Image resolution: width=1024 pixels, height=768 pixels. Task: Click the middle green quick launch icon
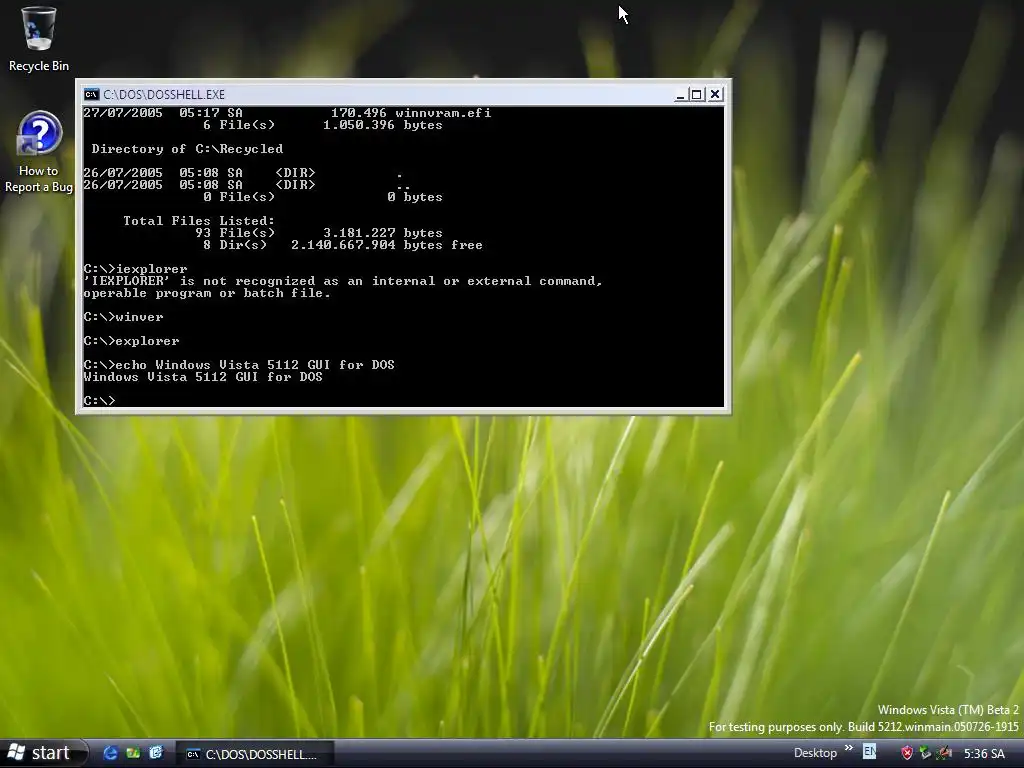[133, 753]
